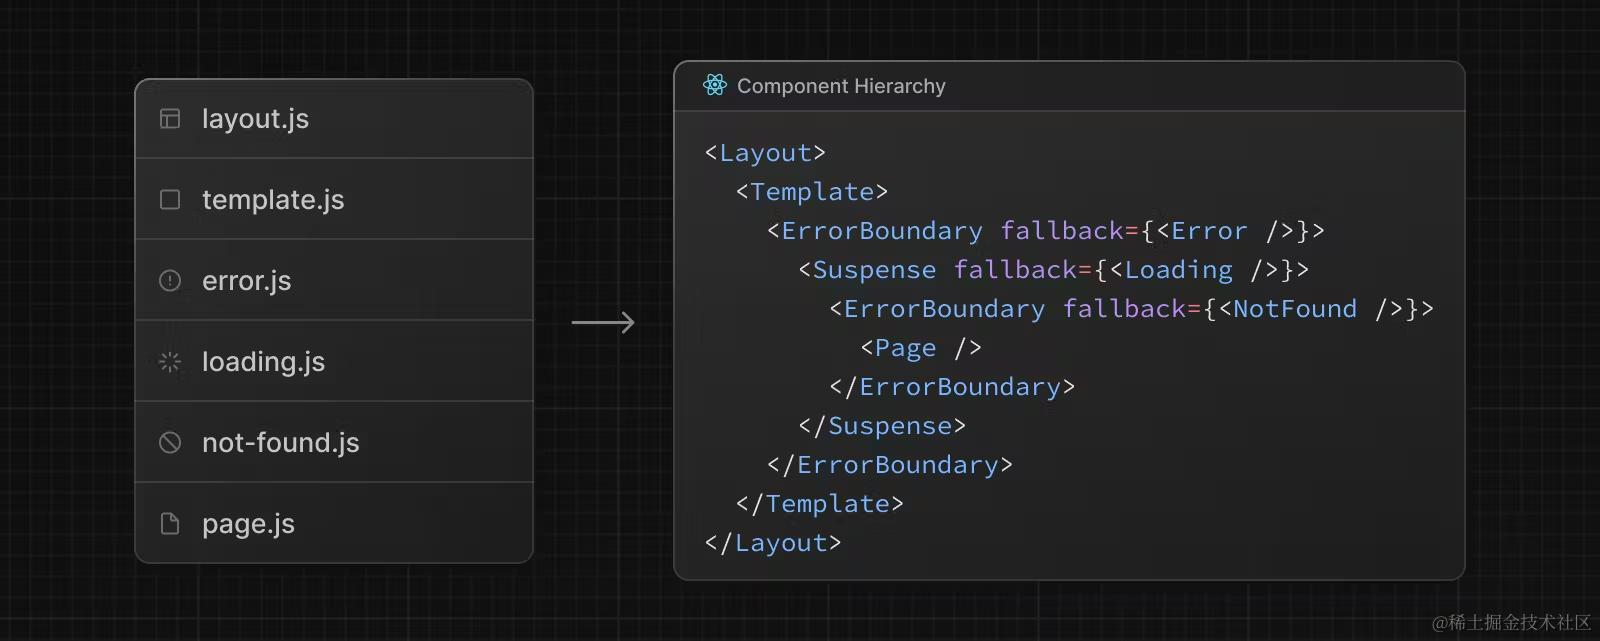
Task: Click the file icon beside page.js
Action: tap(170, 524)
